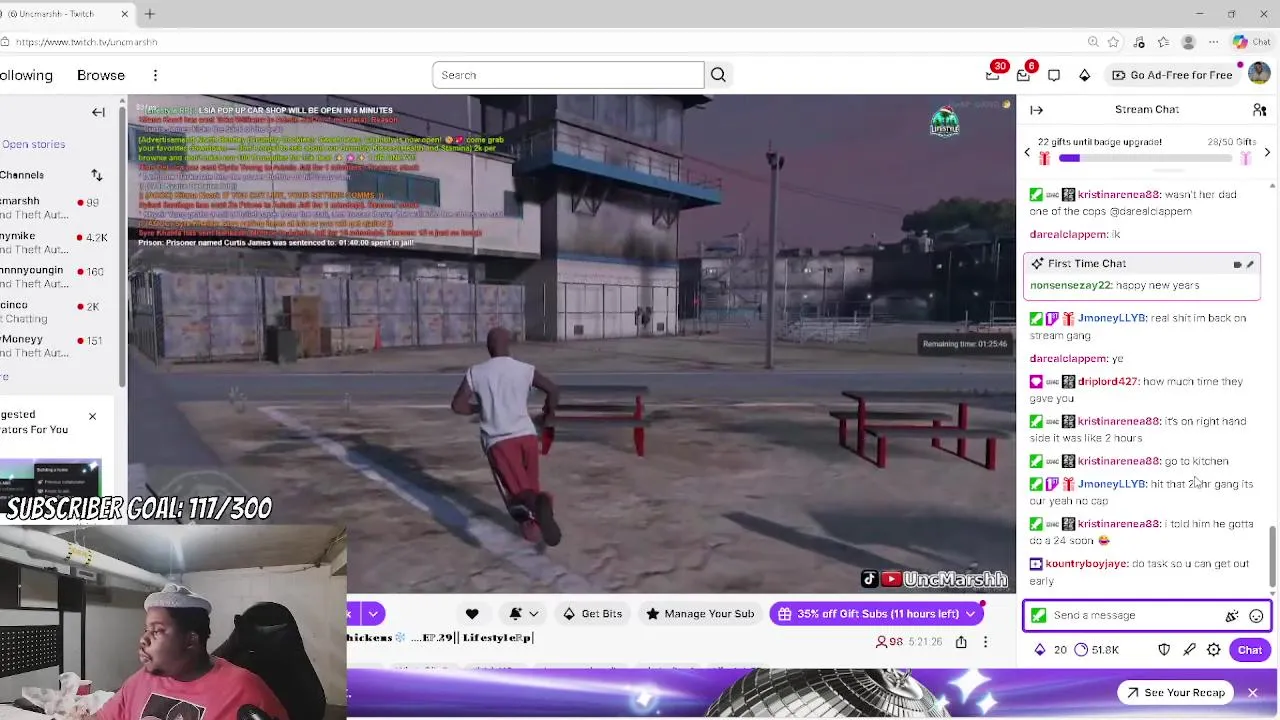This screenshot has height=720, width=1280.
Task: Share the stream with the share icon
Action: coord(961,642)
